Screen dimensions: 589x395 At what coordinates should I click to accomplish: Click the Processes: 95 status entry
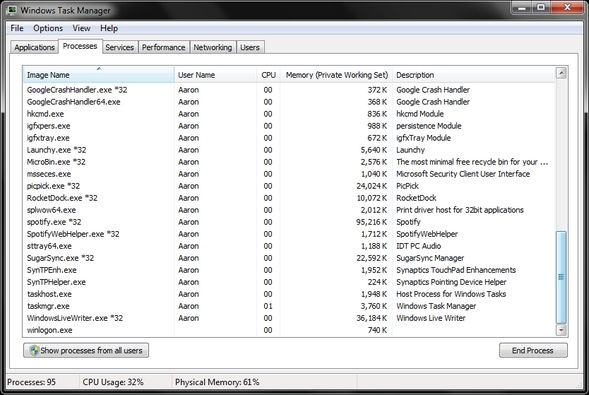pyautogui.click(x=32, y=382)
